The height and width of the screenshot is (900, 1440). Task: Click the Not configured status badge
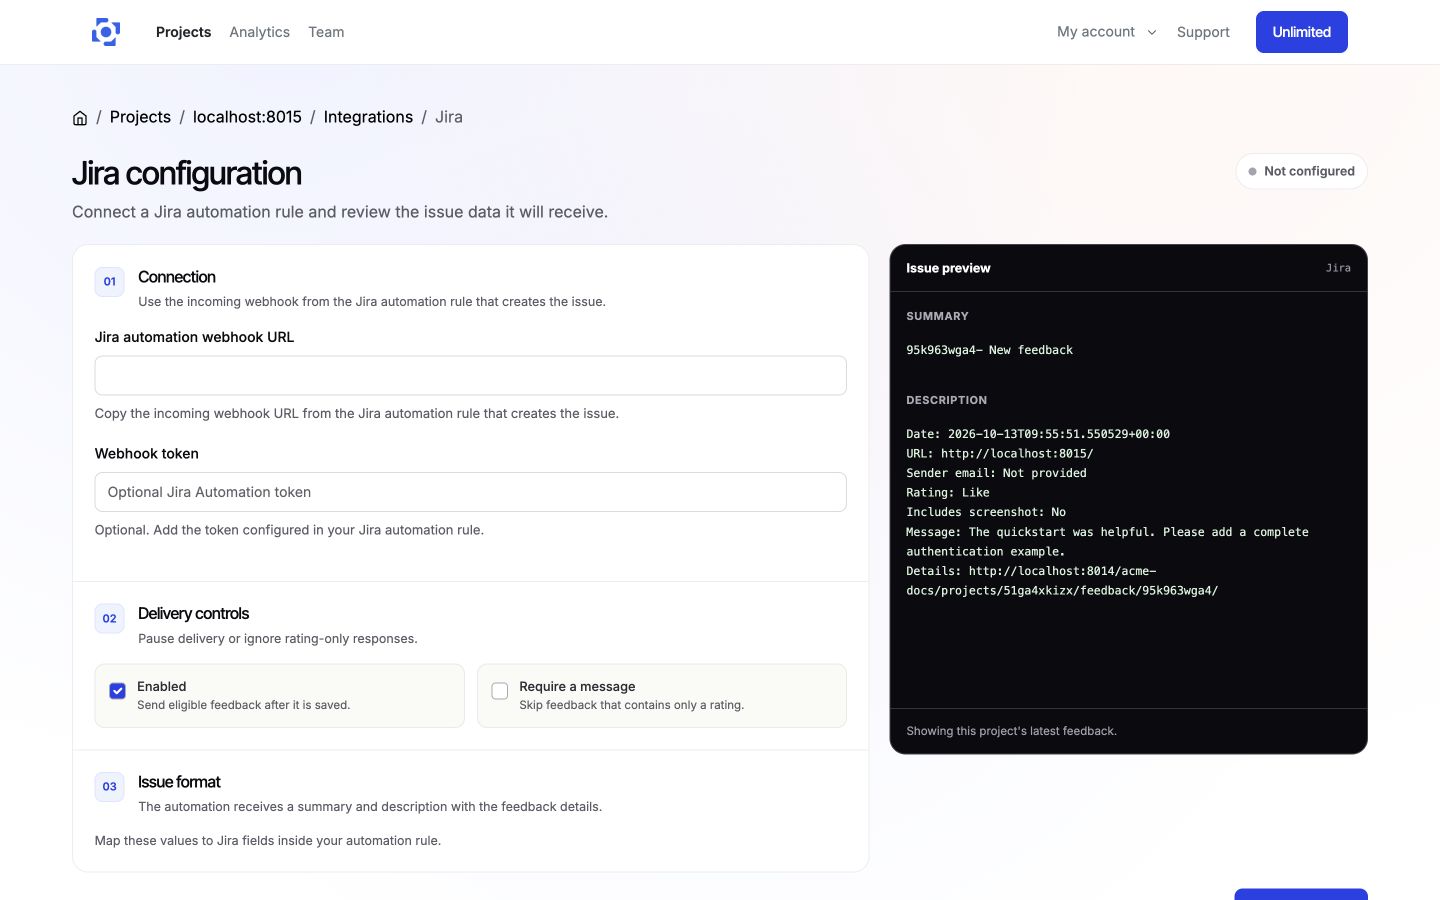(1301, 171)
